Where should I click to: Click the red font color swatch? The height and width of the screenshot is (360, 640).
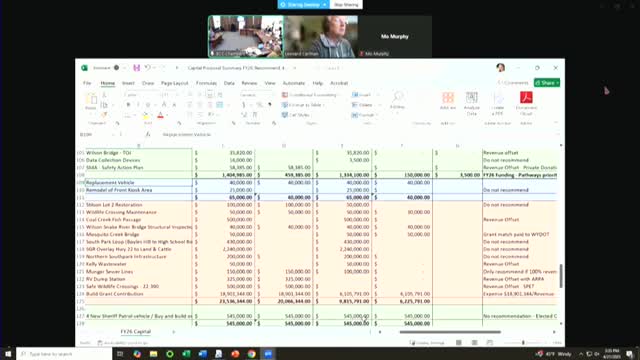click(160, 116)
